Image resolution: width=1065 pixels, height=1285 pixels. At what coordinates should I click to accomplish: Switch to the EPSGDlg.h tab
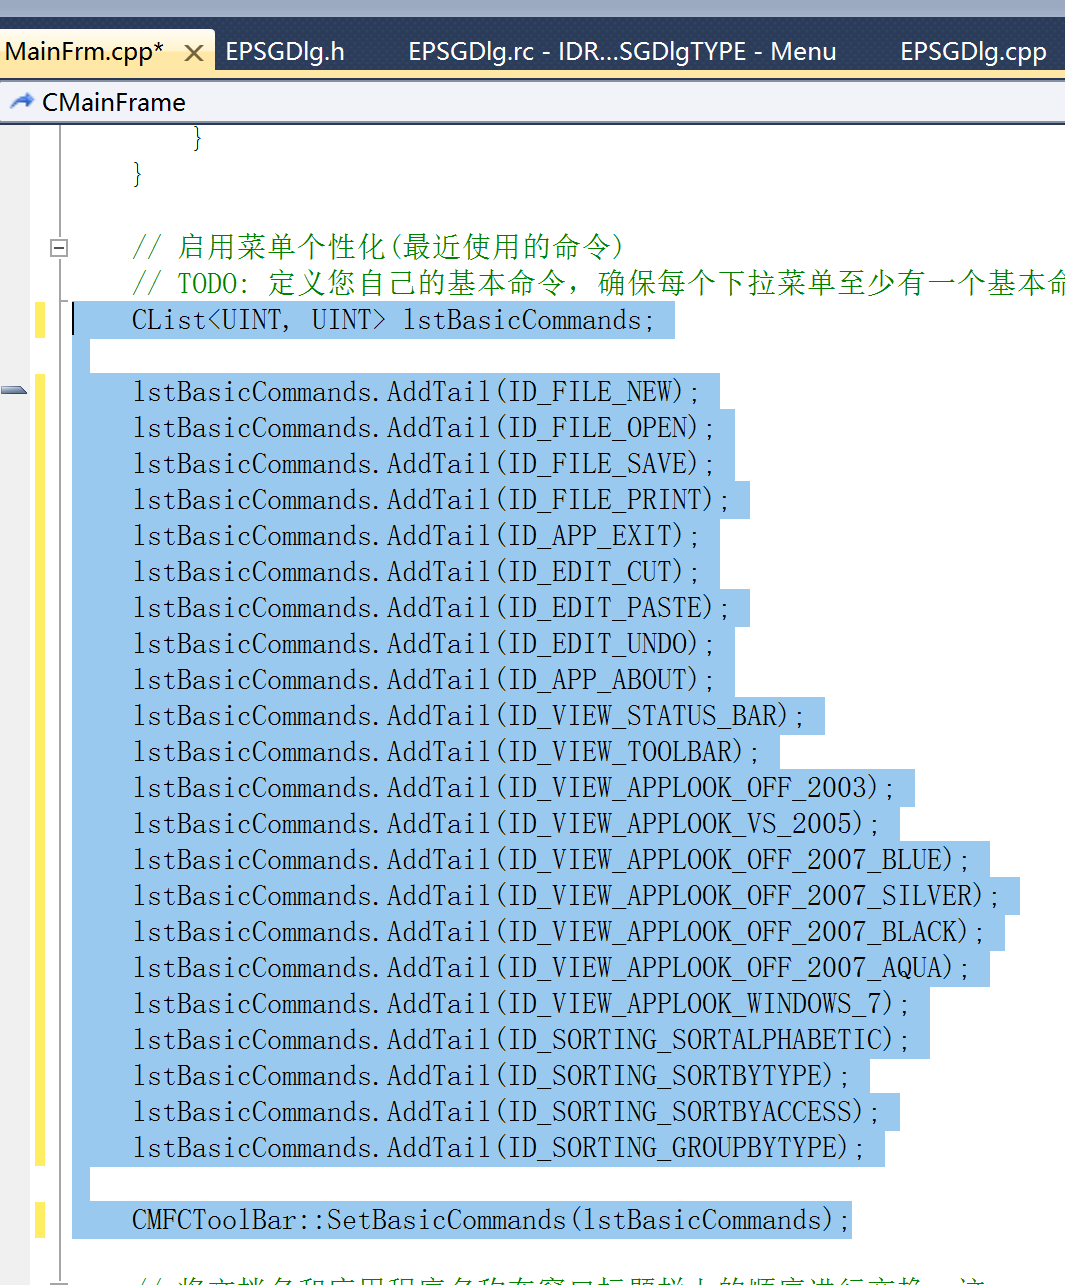(x=285, y=52)
